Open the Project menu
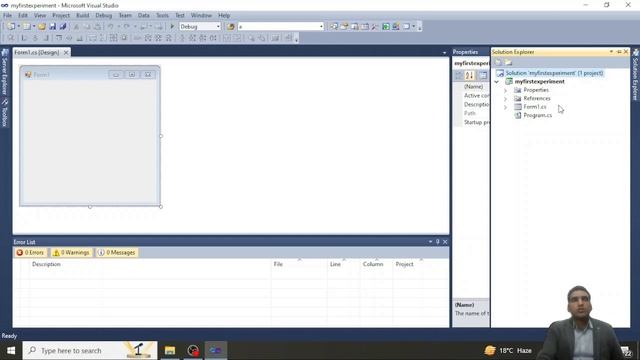Viewport: 640px width, 360px height. pyautogui.click(x=61, y=16)
